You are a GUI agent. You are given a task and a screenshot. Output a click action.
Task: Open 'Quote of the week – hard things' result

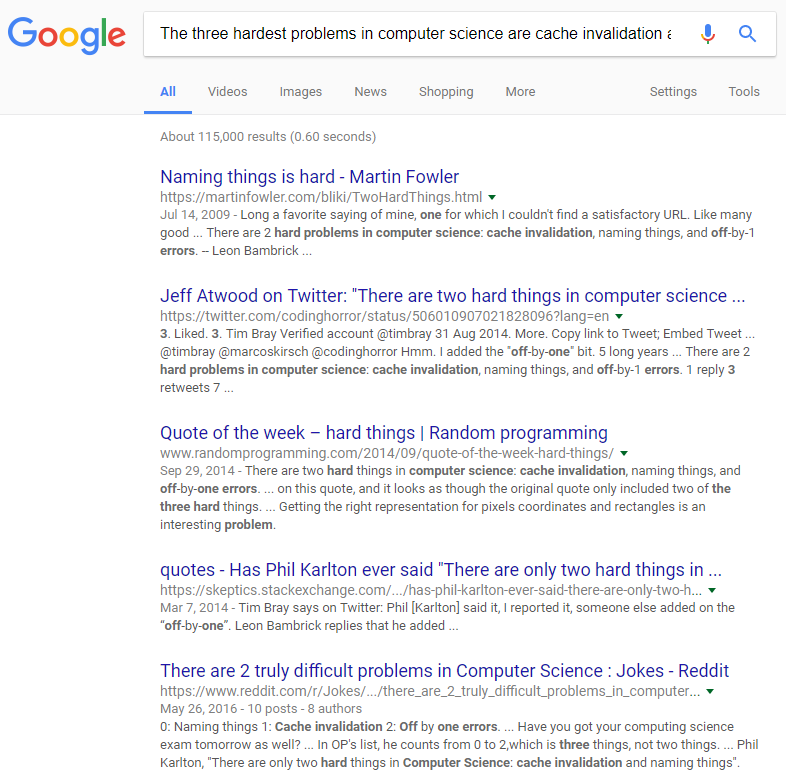pyautogui.click(x=383, y=433)
